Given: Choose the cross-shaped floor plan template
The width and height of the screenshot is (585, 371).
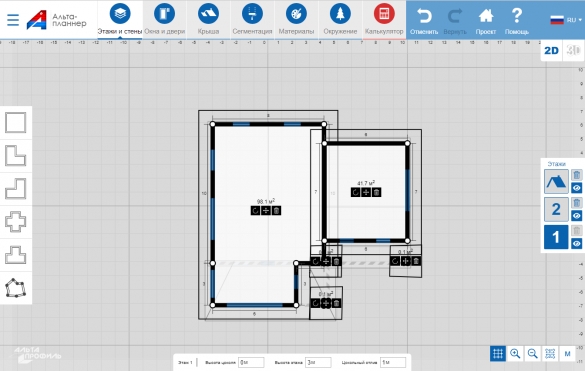Looking at the screenshot, I should [15, 222].
